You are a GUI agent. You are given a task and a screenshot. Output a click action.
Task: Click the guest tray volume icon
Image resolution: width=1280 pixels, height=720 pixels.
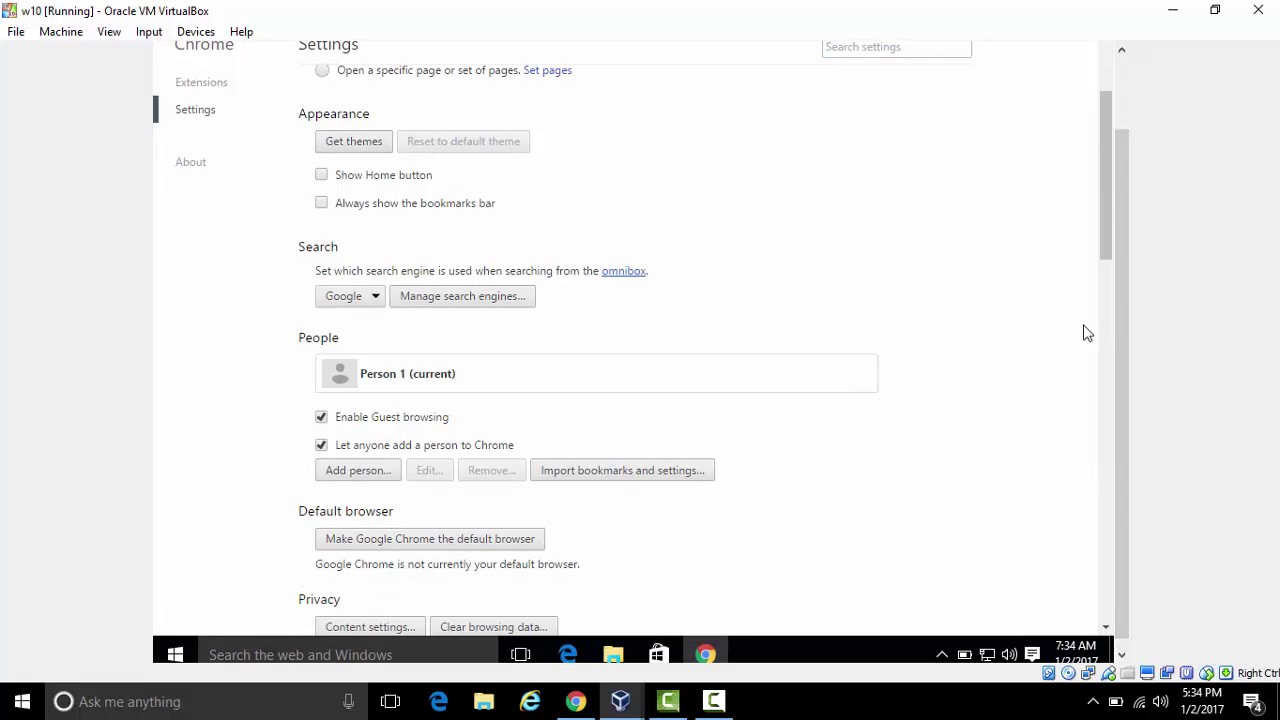point(1009,655)
